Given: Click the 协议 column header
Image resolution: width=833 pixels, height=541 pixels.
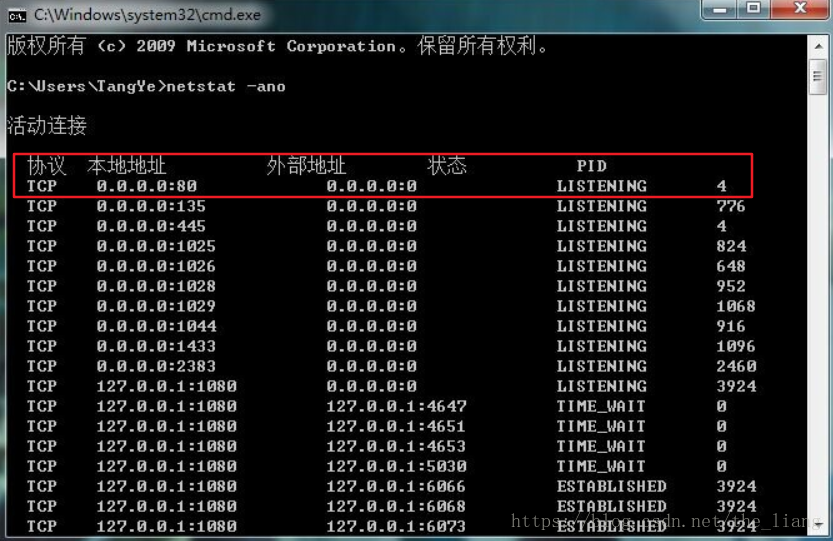Looking at the screenshot, I should coord(46,166).
